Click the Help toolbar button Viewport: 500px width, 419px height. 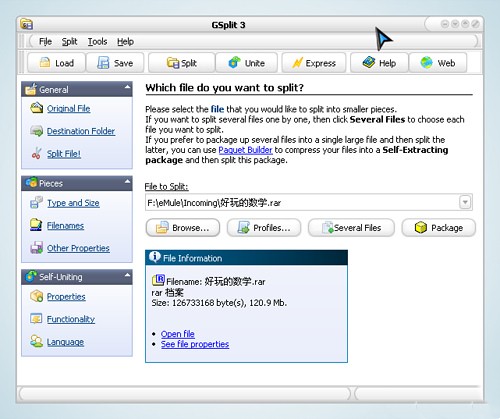(379, 63)
